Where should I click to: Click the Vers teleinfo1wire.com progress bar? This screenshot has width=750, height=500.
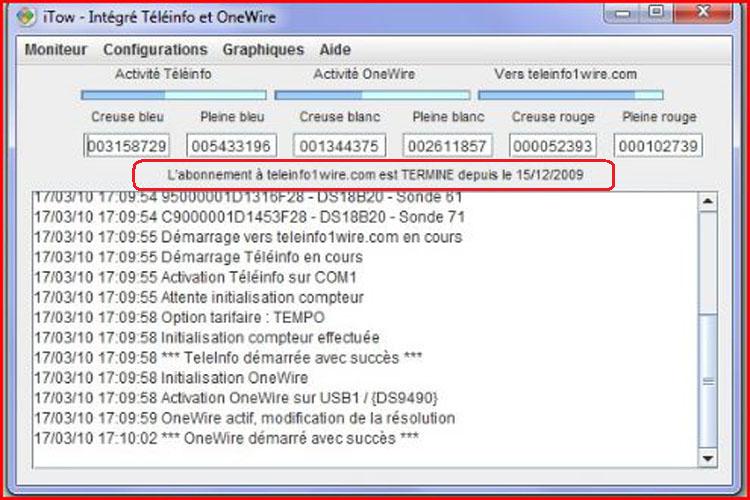point(570,95)
